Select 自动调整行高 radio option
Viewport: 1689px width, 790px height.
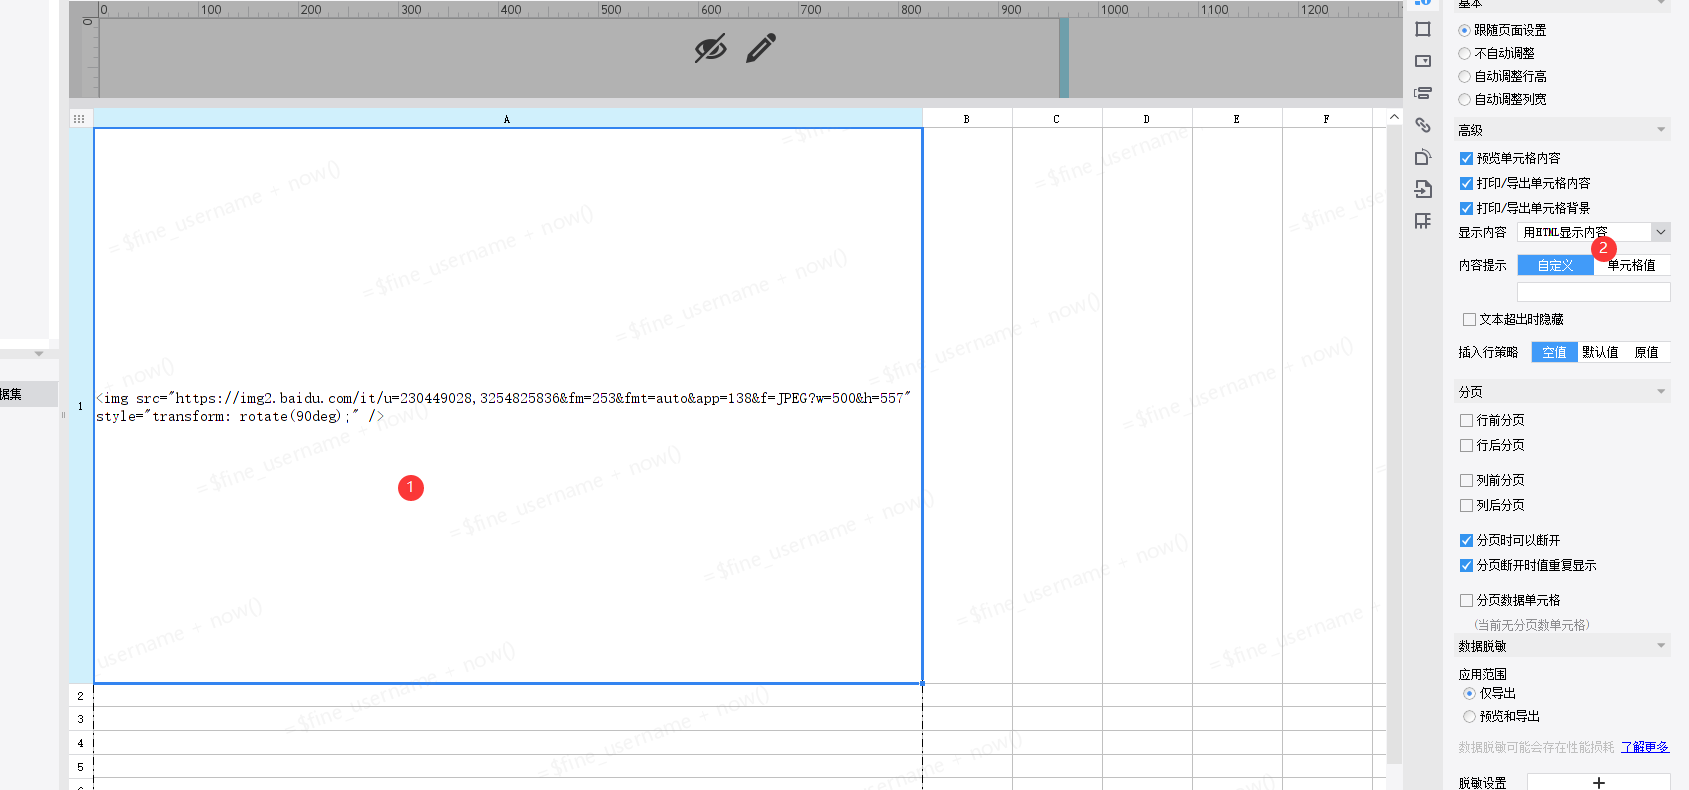[x=1465, y=76]
